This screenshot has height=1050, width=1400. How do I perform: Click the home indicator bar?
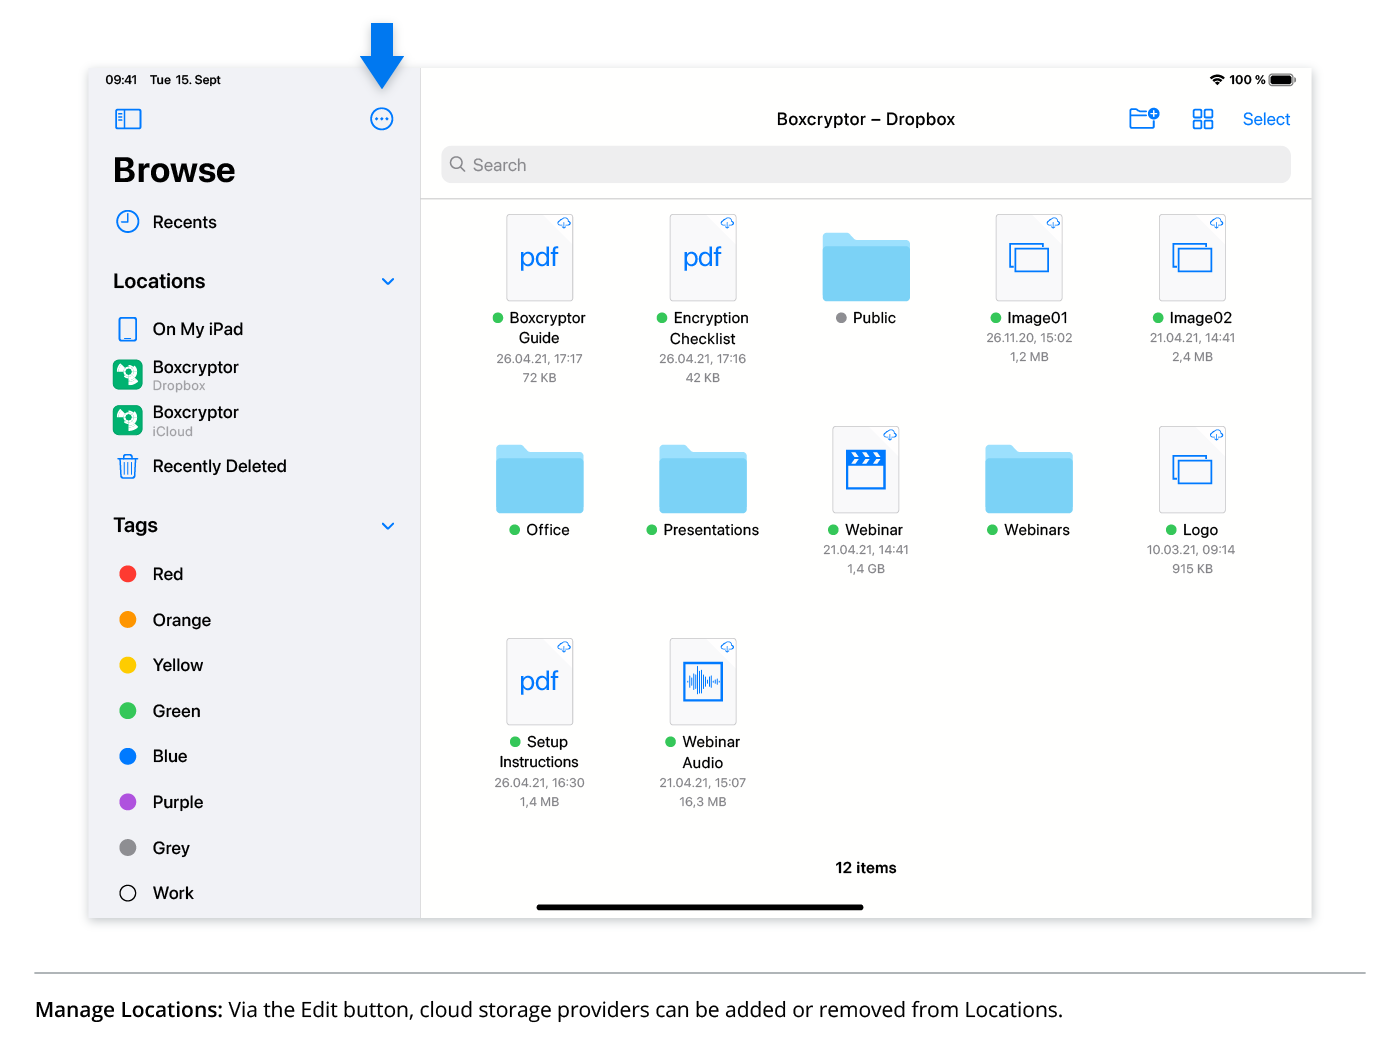(x=700, y=907)
